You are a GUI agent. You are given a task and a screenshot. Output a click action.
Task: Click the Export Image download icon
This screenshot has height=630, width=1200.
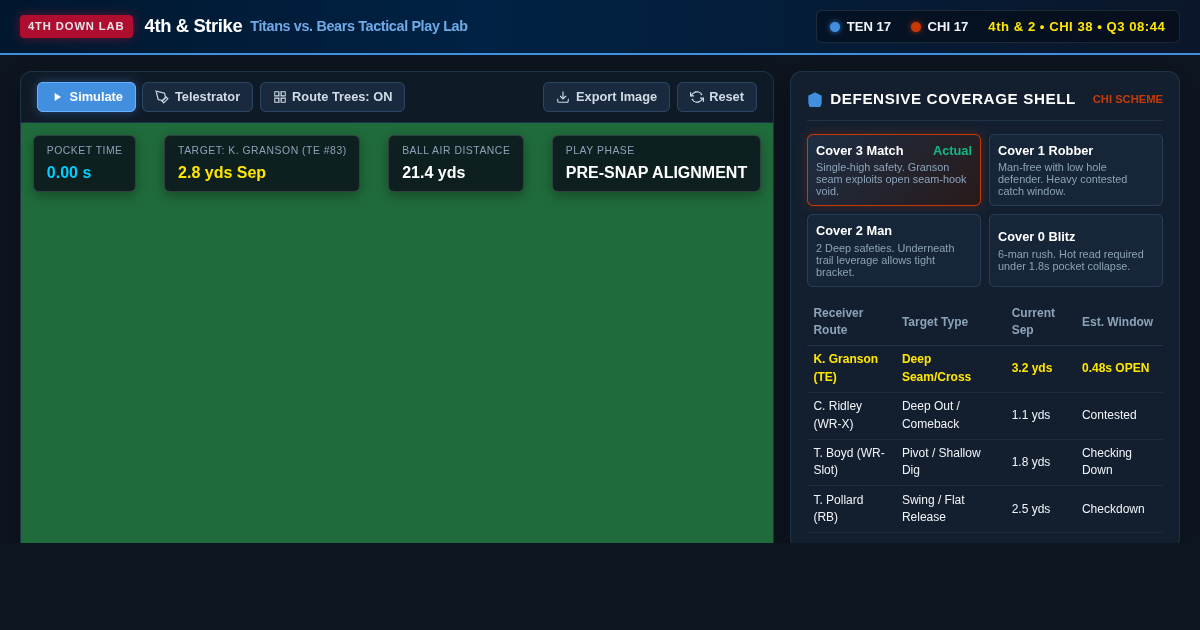[563, 97]
